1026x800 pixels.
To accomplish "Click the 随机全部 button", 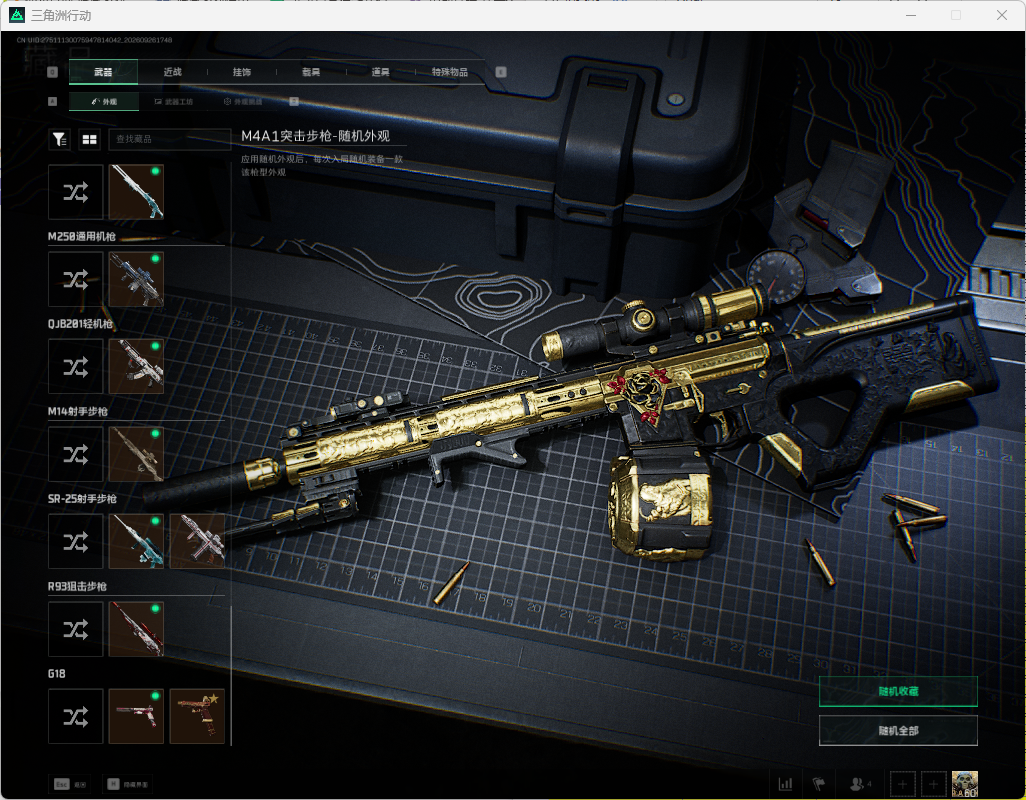I will click(898, 731).
